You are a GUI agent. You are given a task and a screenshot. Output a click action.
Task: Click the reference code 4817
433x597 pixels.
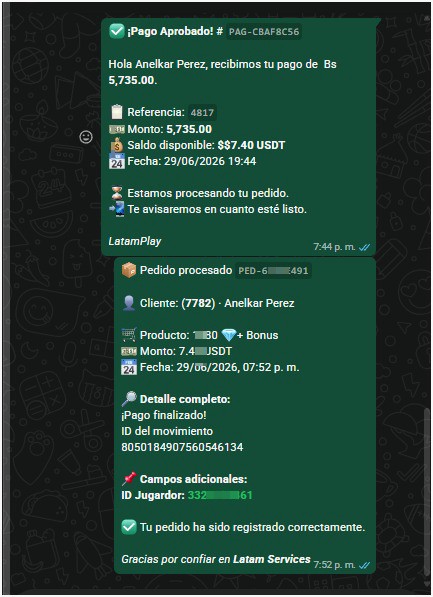202,113
